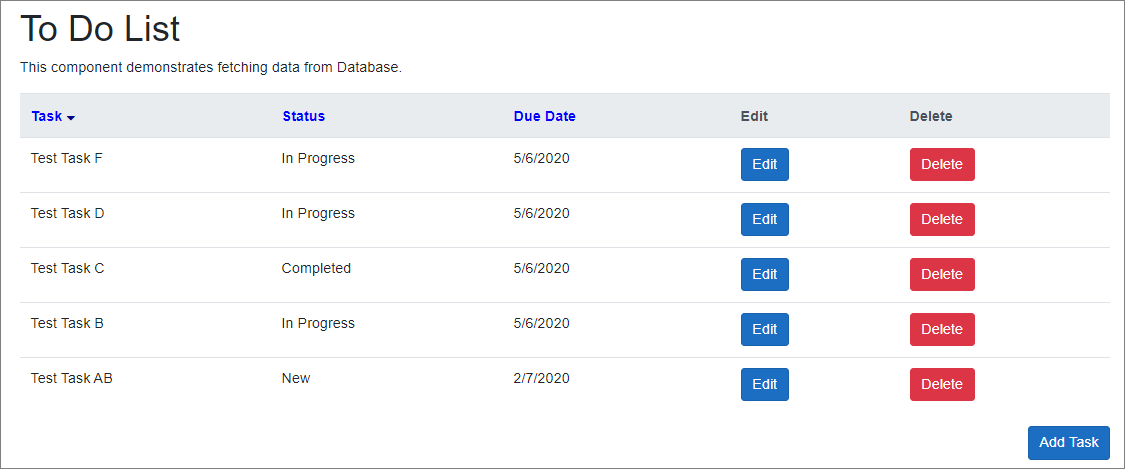Click the To Do List heading
This screenshot has height=469, width=1125.
(x=100, y=29)
